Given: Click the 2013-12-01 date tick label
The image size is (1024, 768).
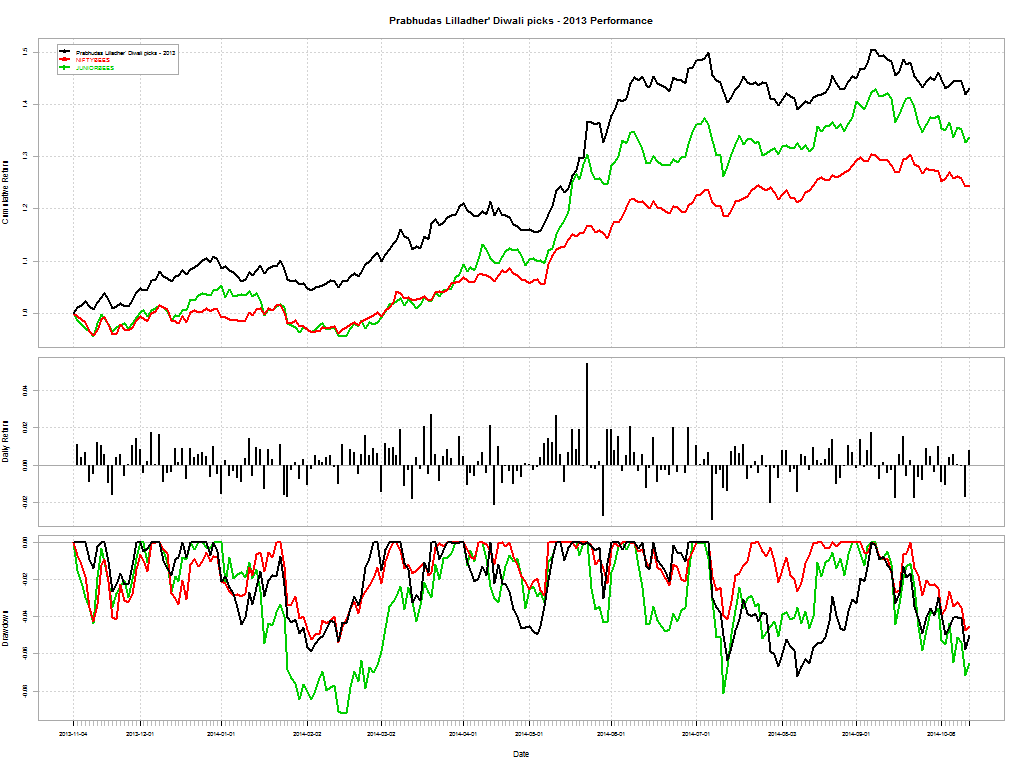Looking at the screenshot, I should pyautogui.click(x=140, y=734).
